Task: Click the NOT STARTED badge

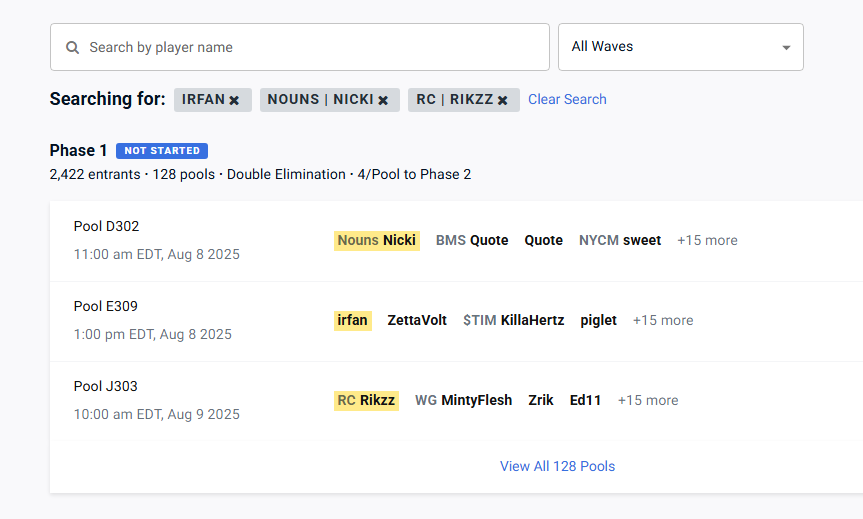Action: (162, 151)
